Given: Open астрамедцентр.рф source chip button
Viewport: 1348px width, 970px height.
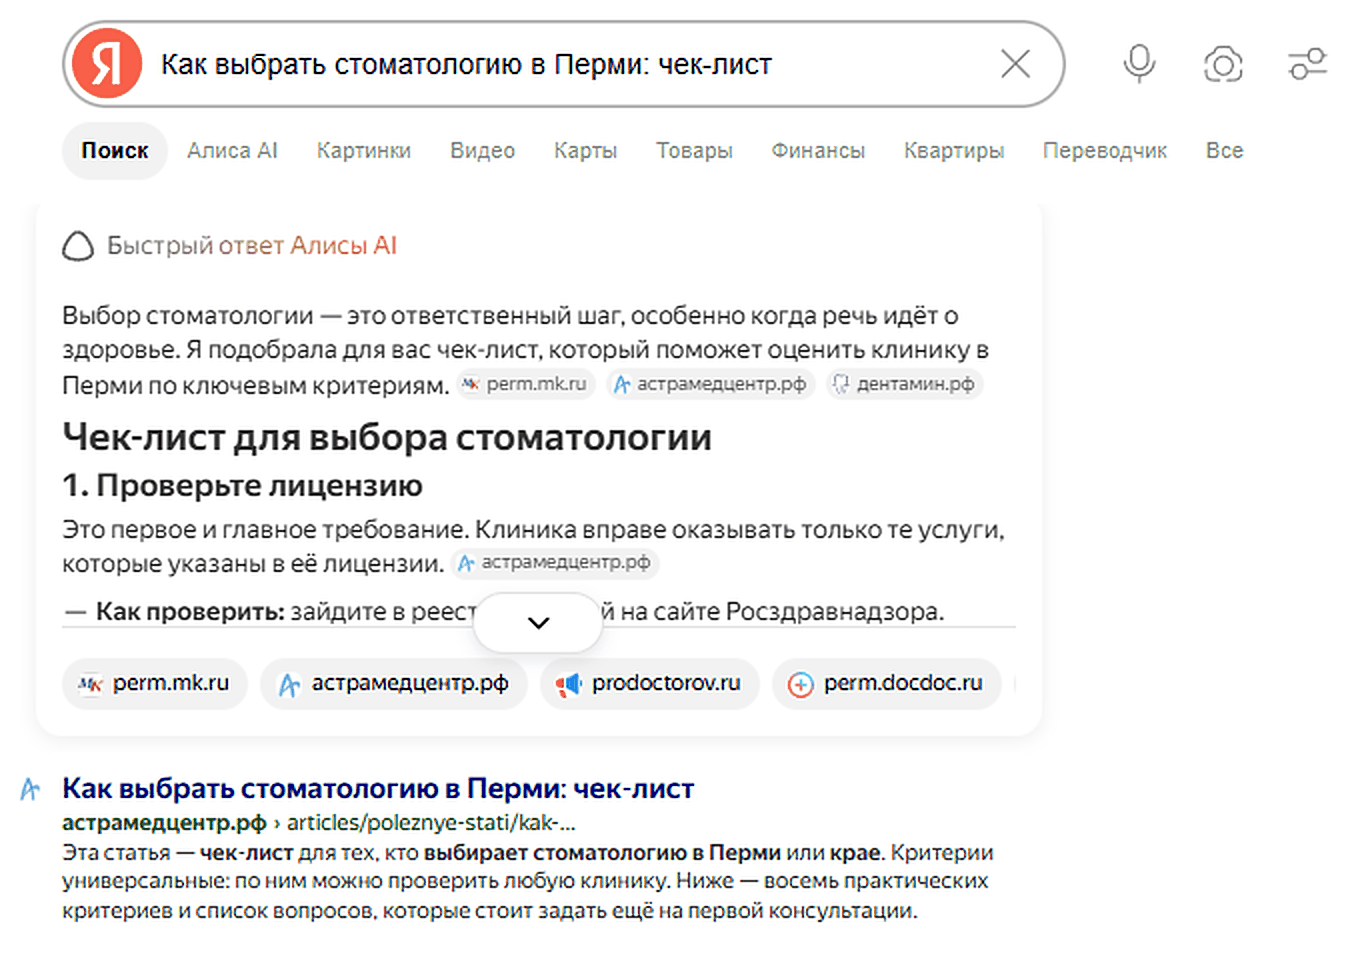Looking at the screenshot, I should 394,684.
